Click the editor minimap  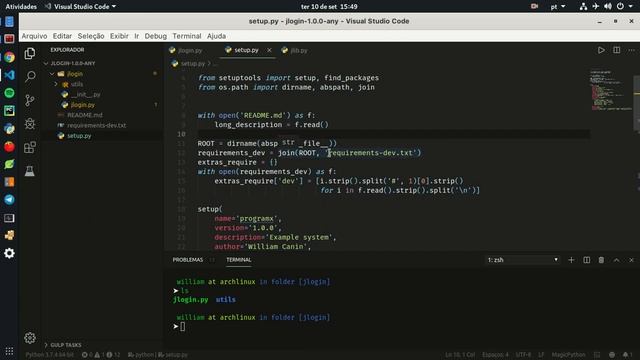coord(611,91)
